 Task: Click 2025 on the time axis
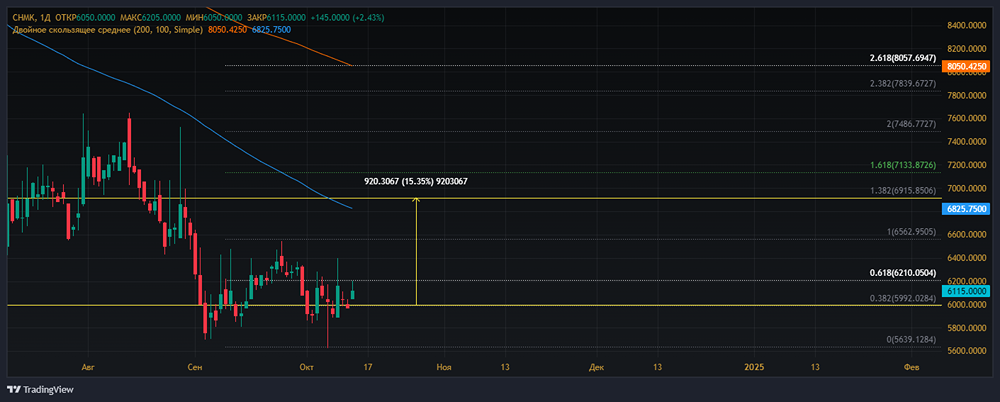coord(754,367)
